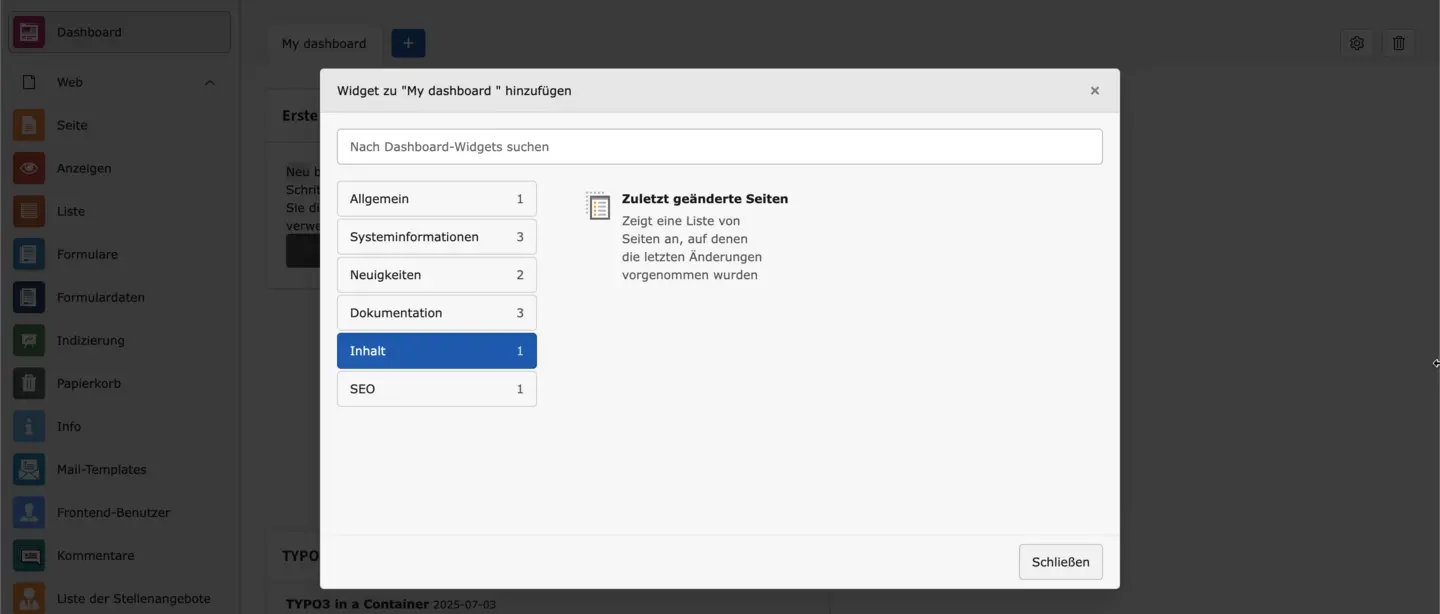This screenshot has width=1440, height=614.
Task: Open the Mail-Templates icon
Action: pos(29,469)
